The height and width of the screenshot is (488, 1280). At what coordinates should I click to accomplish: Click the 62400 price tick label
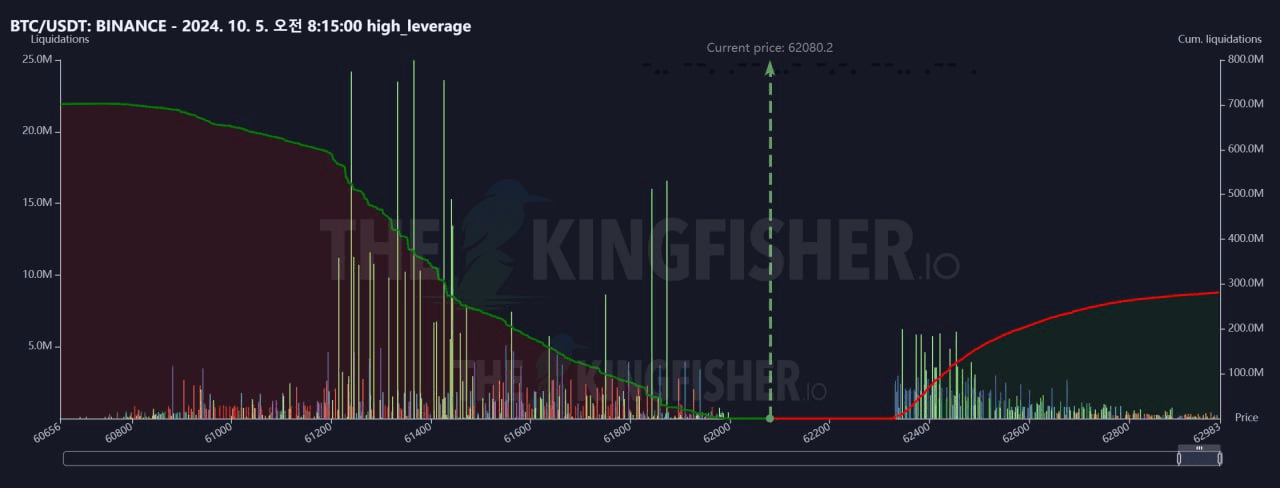916,433
